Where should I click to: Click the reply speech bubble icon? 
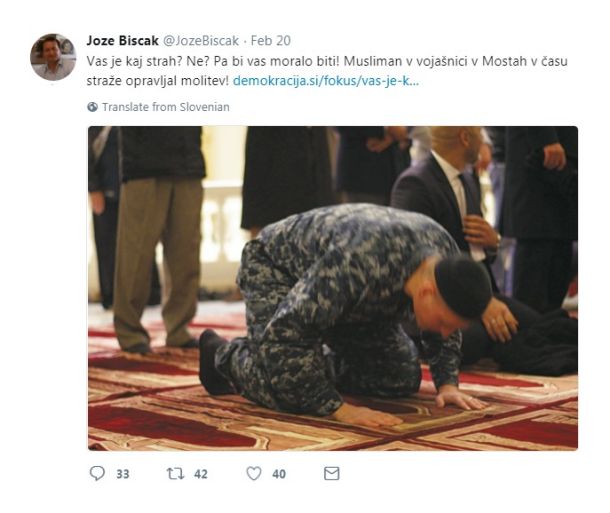(x=97, y=473)
